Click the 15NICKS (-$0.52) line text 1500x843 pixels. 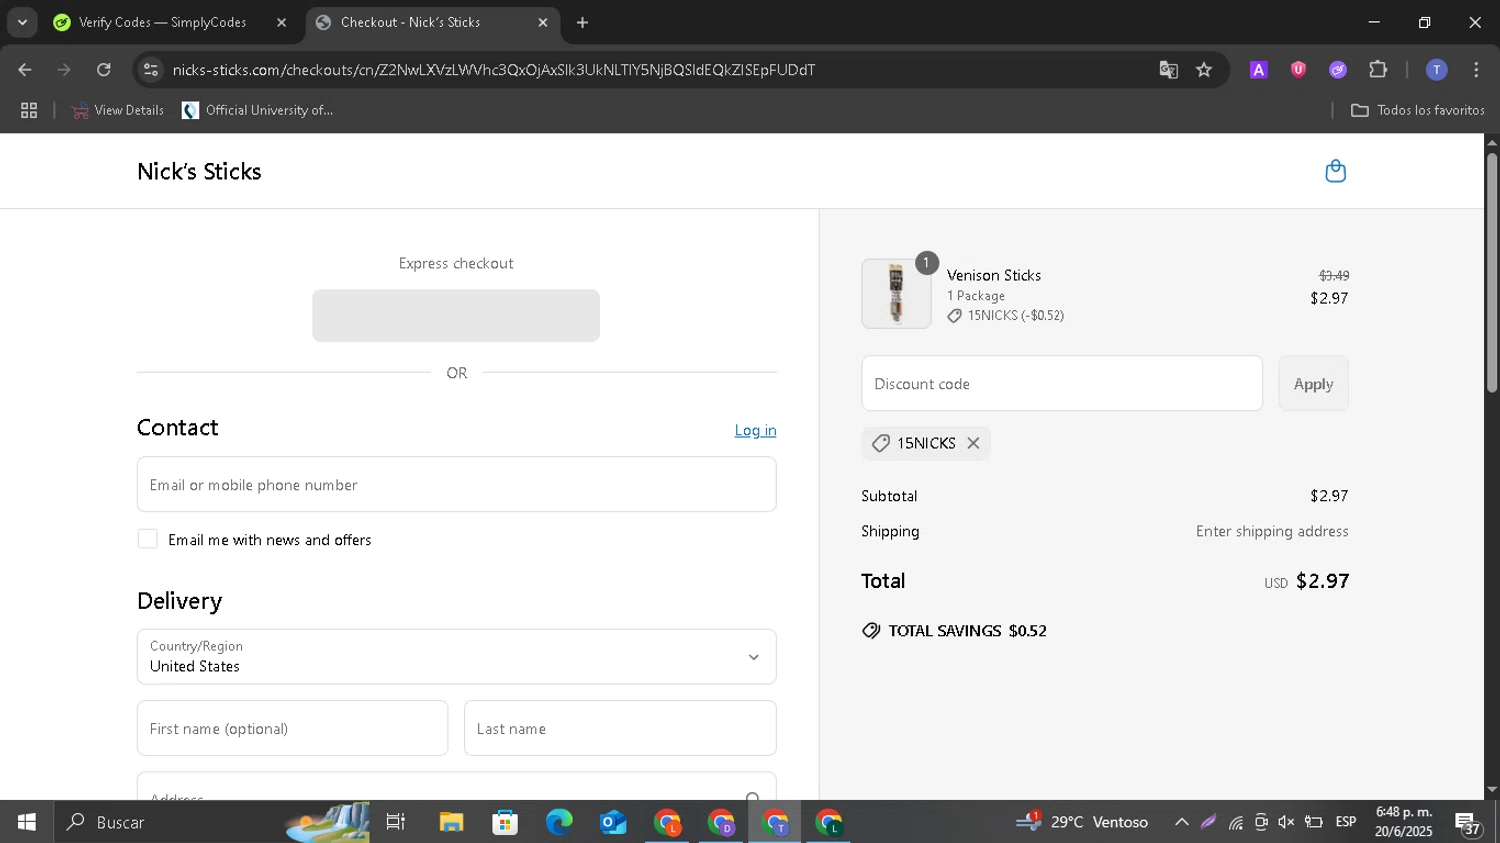point(1015,316)
